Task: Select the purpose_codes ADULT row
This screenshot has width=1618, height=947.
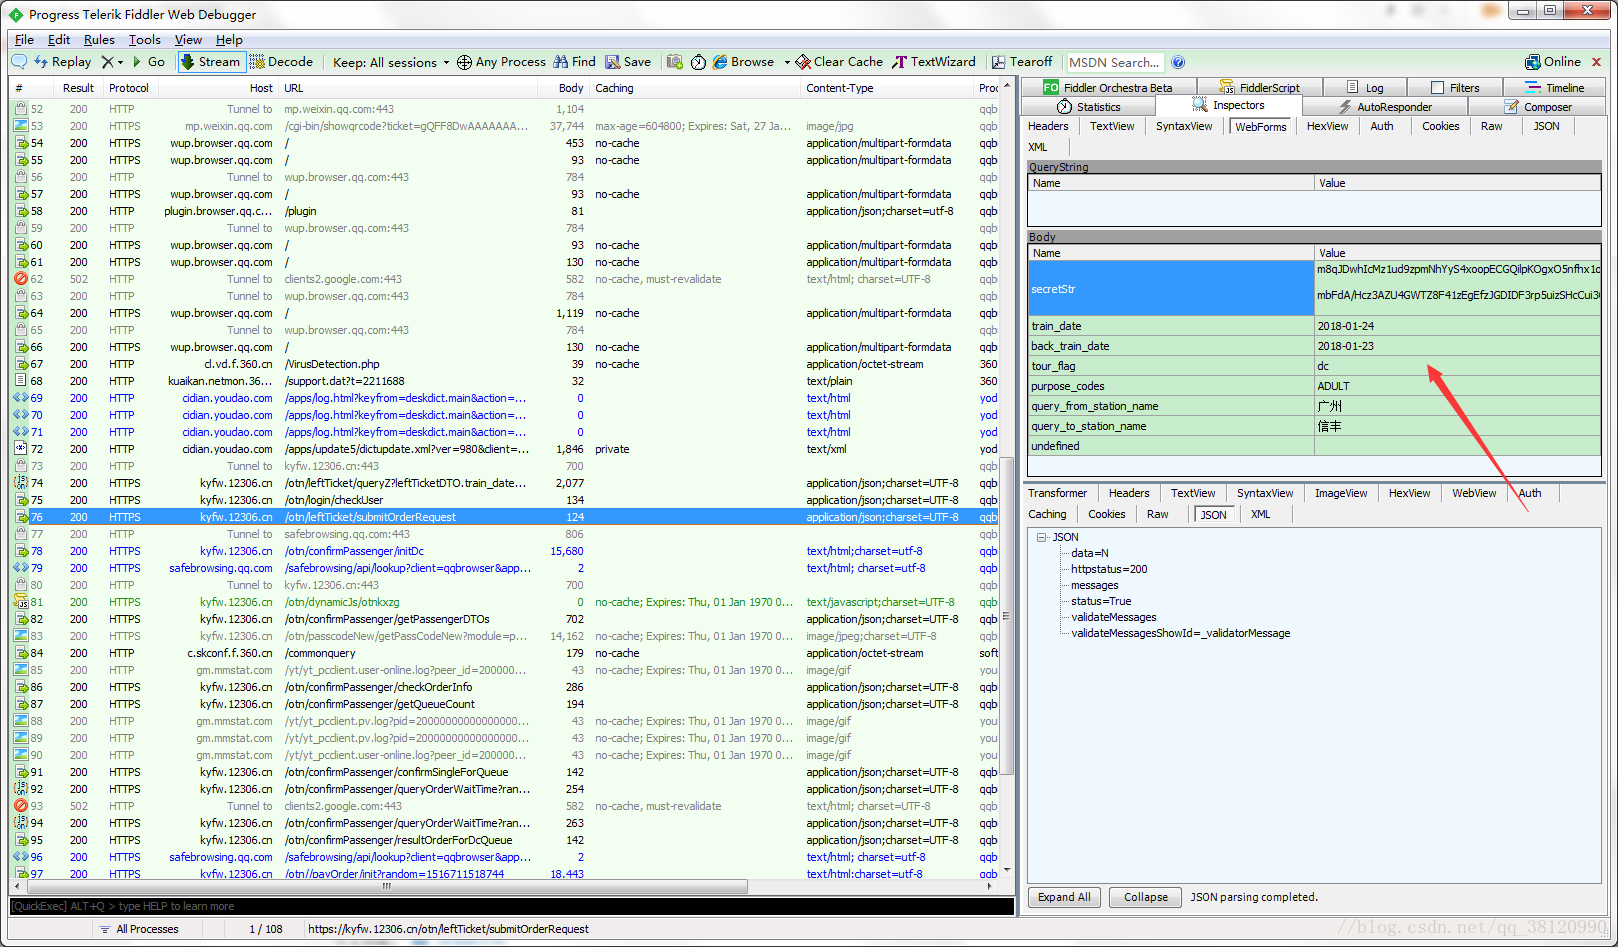Action: pyautogui.click(x=1315, y=386)
